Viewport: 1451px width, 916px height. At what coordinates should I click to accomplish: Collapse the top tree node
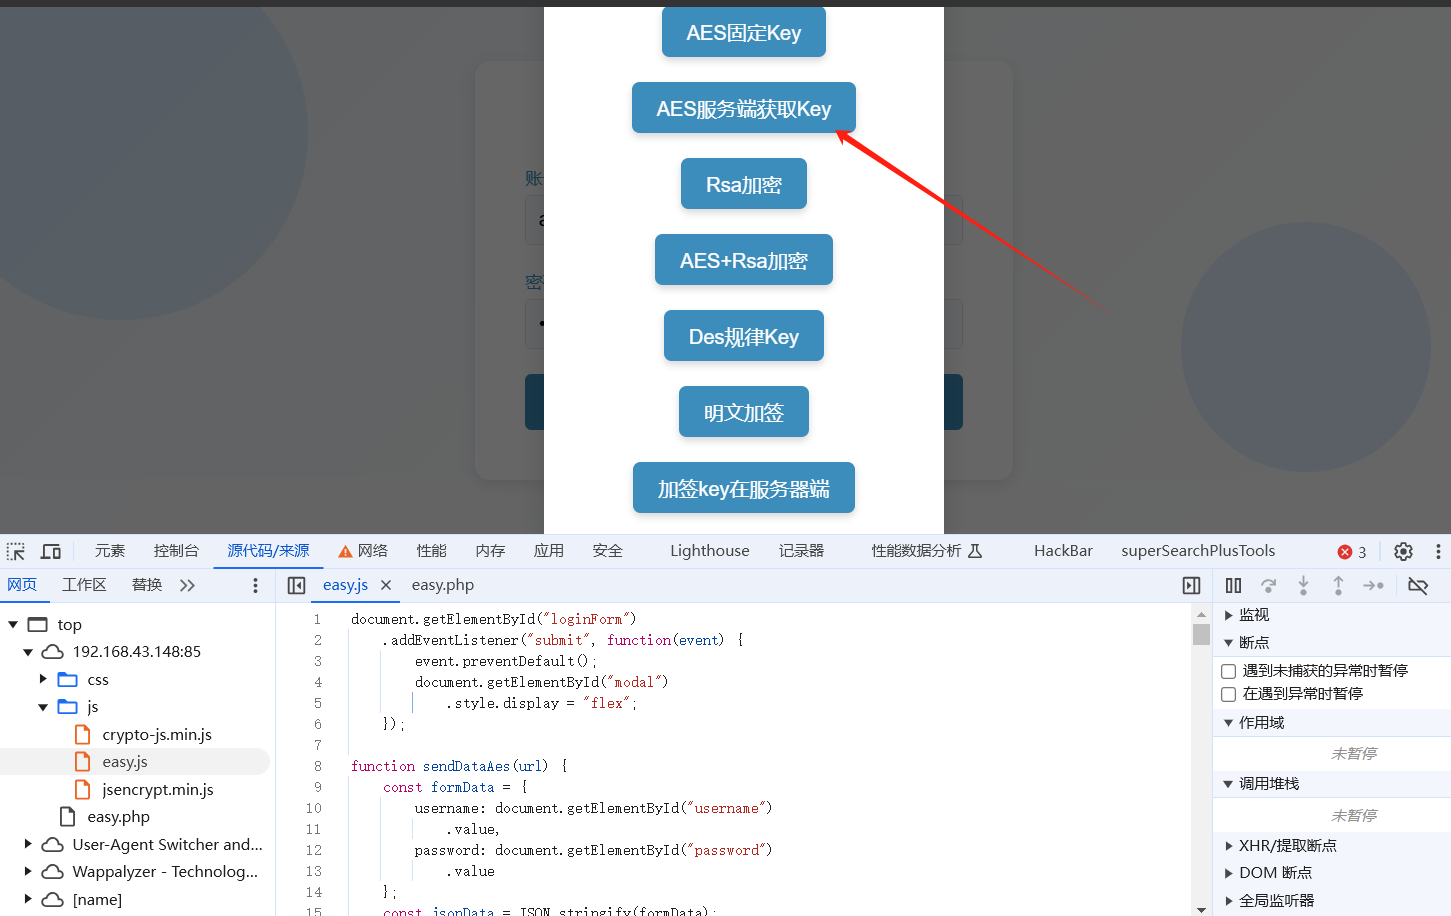coord(13,624)
